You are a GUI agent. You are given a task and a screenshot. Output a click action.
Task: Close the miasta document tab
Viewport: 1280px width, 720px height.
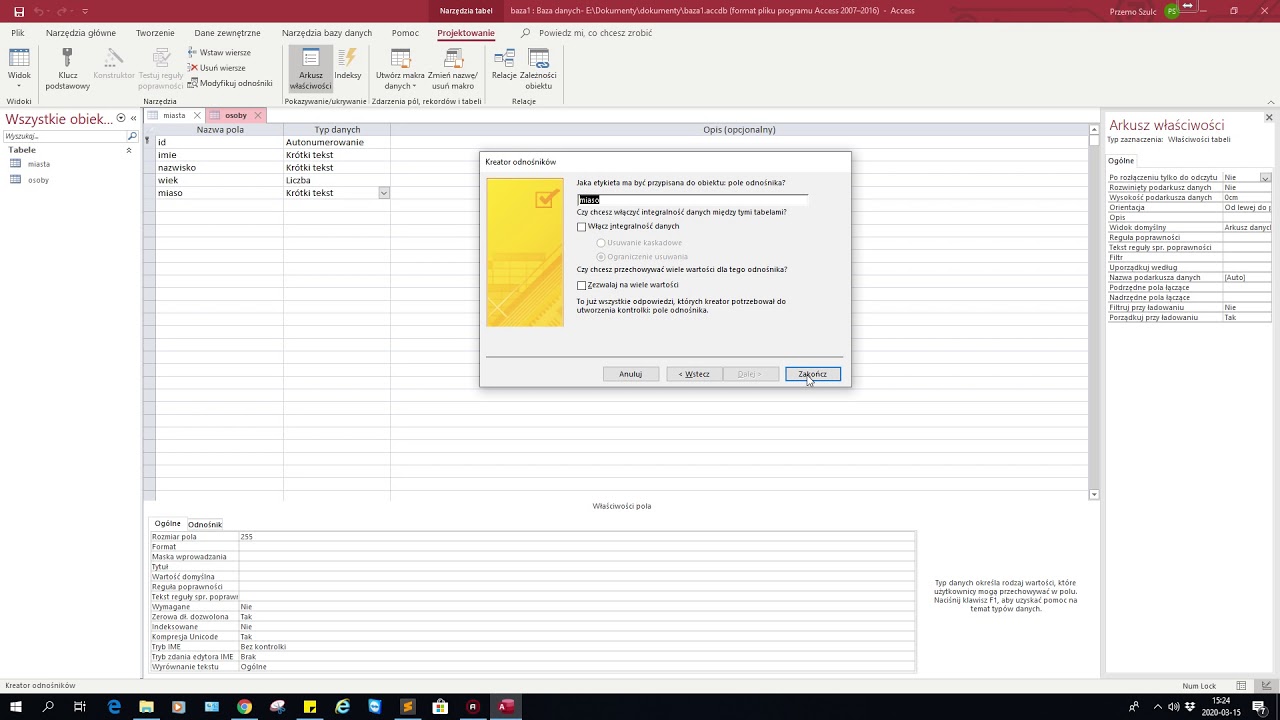(197, 115)
